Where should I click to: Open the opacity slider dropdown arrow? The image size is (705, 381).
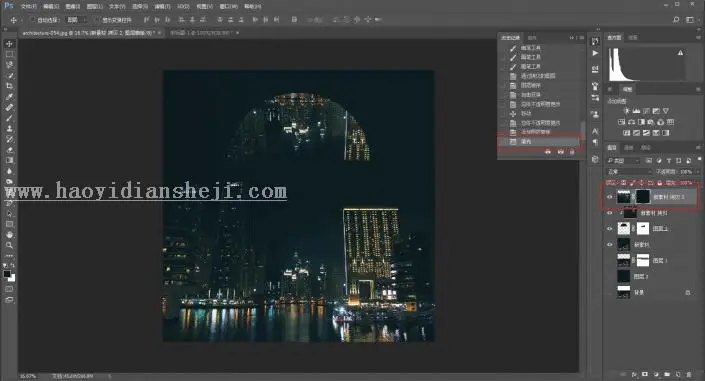point(698,171)
